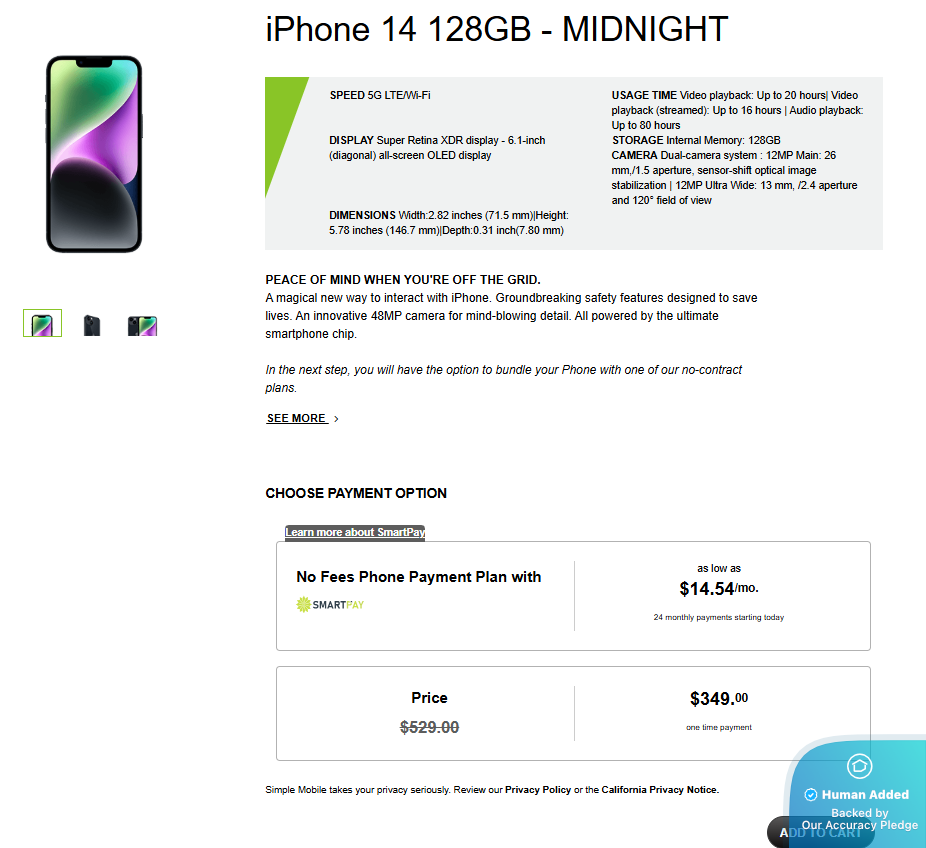Open Learn more about SmartPay link
Screen dimensions: 926x848
point(355,532)
